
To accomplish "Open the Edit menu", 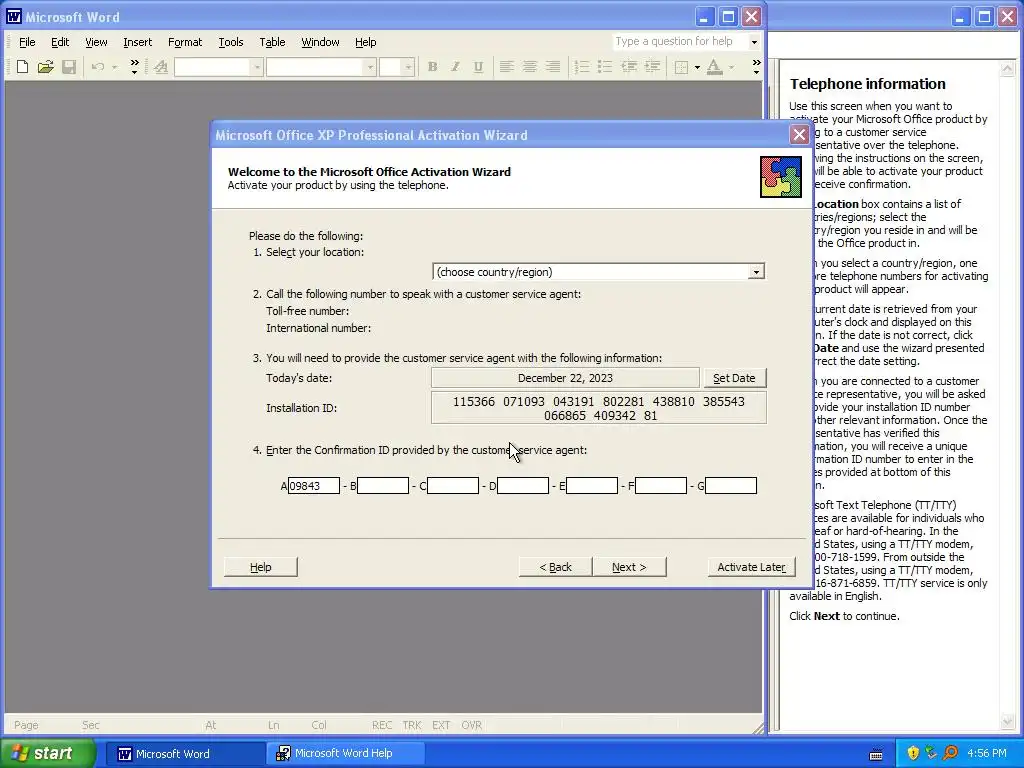I will tap(60, 42).
